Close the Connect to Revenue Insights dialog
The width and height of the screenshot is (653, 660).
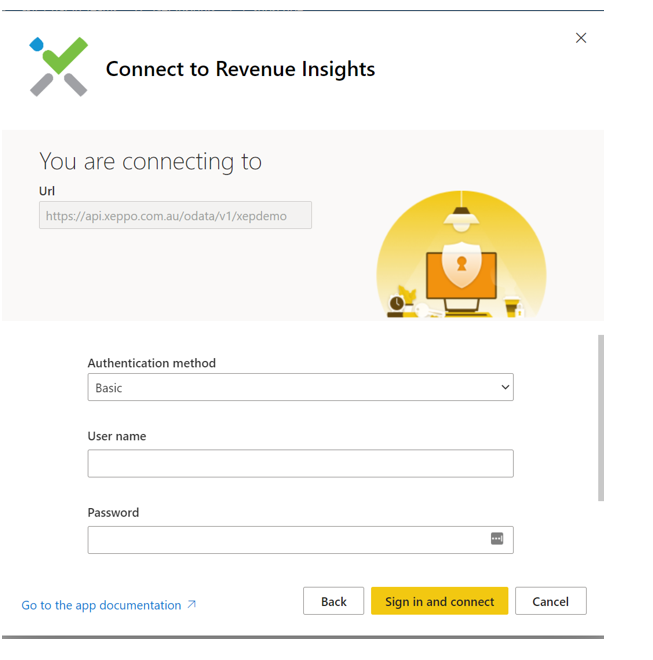581,38
